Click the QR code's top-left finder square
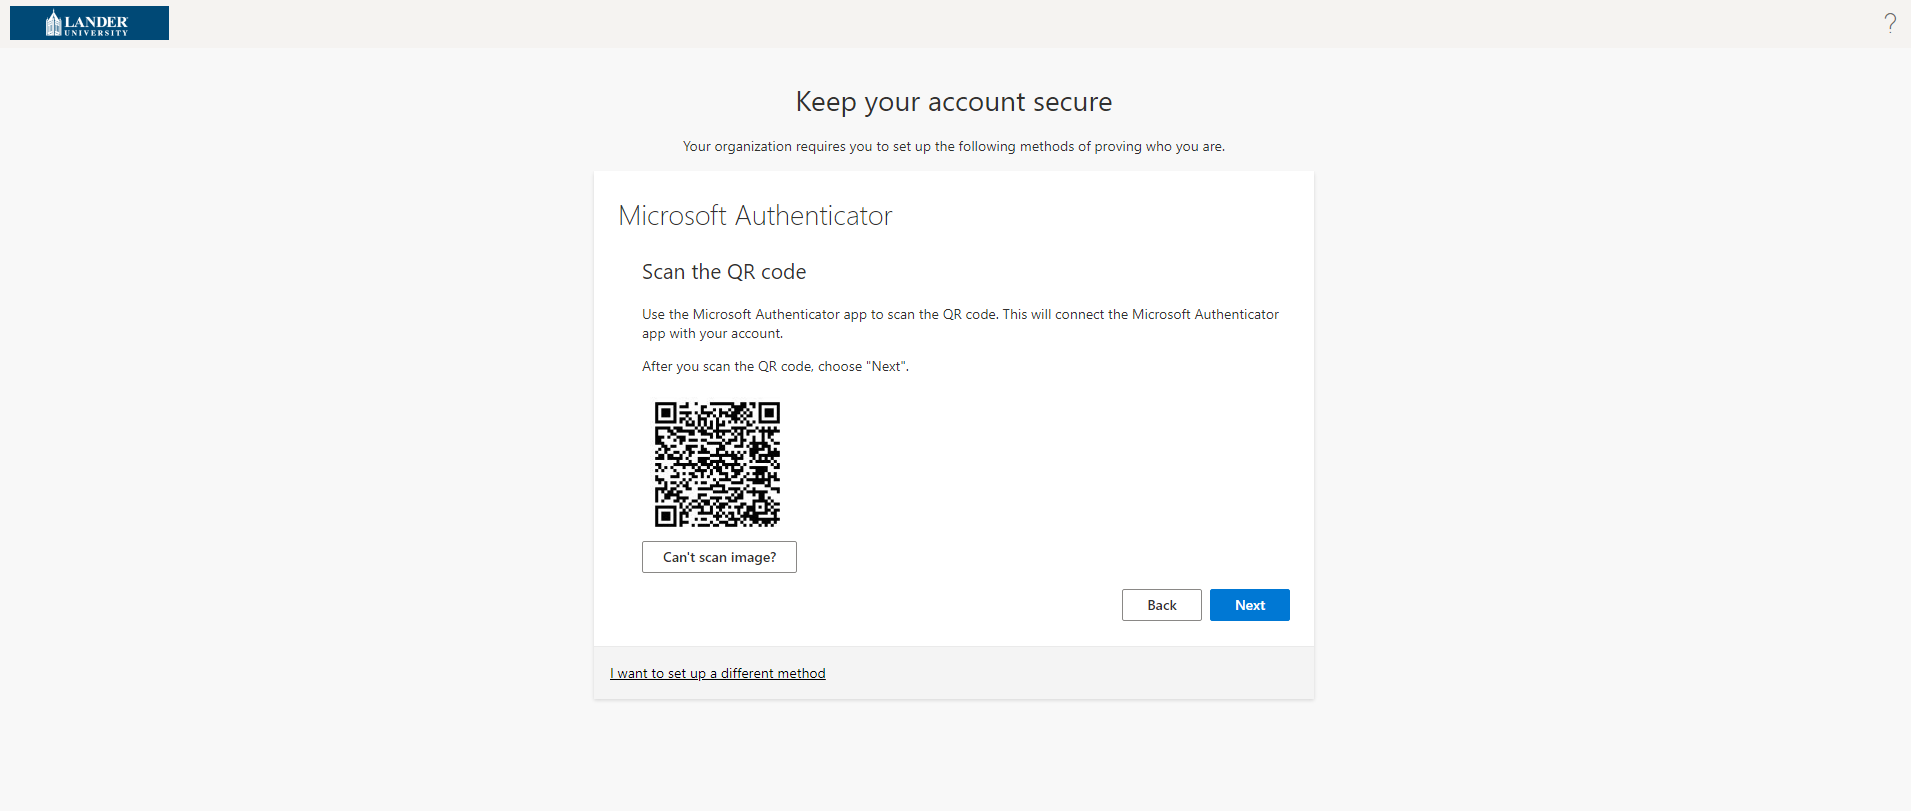Viewport: 1911px width, 811px height. (x=666, y=413)
